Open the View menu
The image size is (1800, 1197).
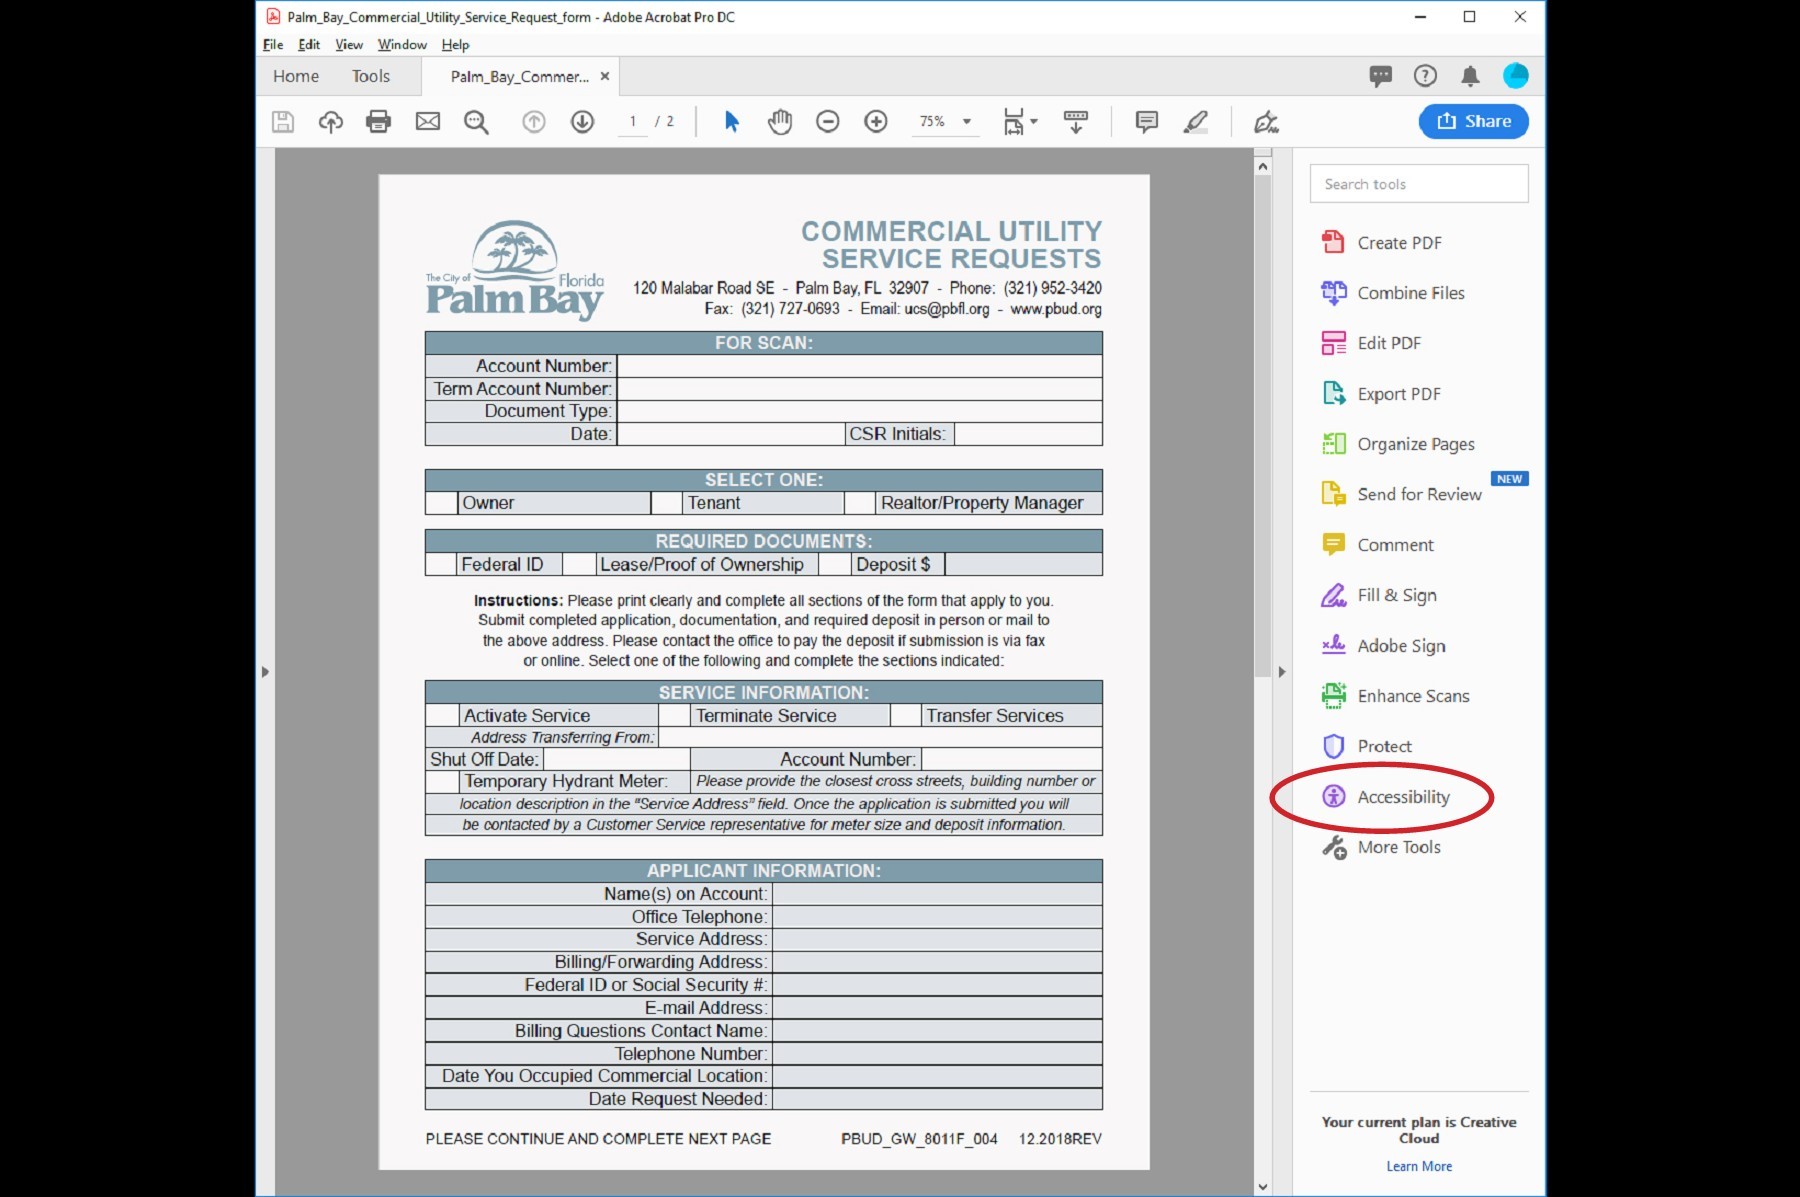coord(348,45)
